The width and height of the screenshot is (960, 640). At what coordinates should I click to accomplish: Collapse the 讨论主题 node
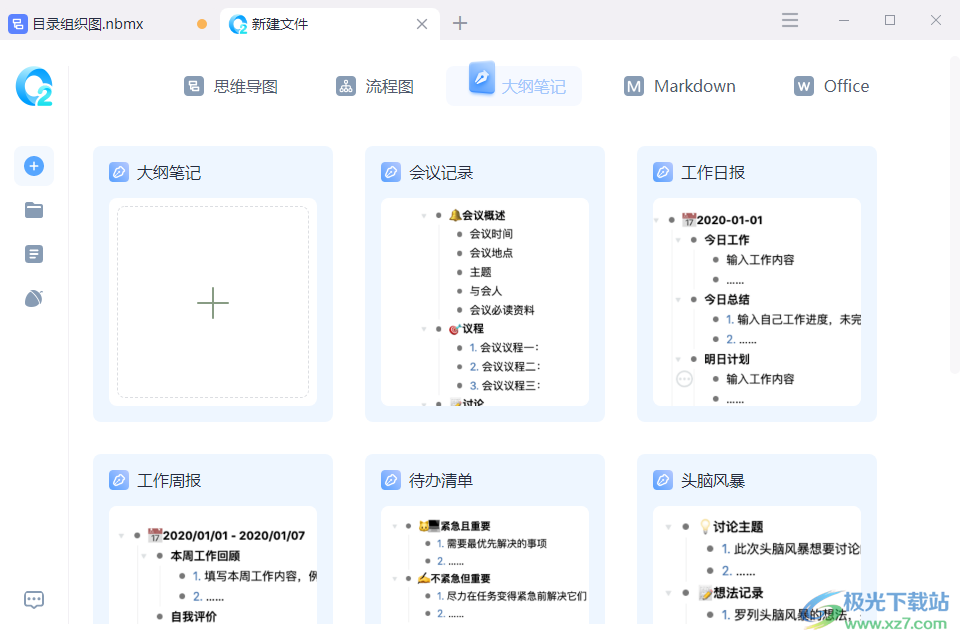pos(669,527)
